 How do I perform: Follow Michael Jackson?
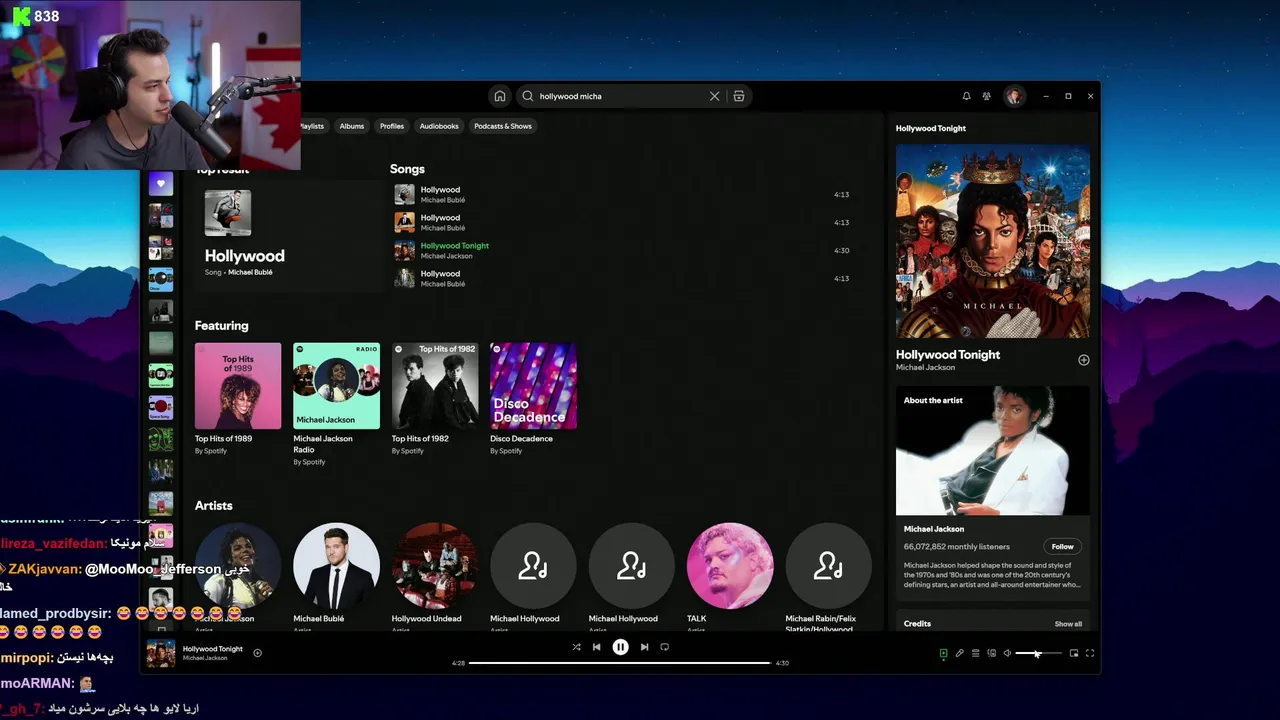coord(1062,546)
